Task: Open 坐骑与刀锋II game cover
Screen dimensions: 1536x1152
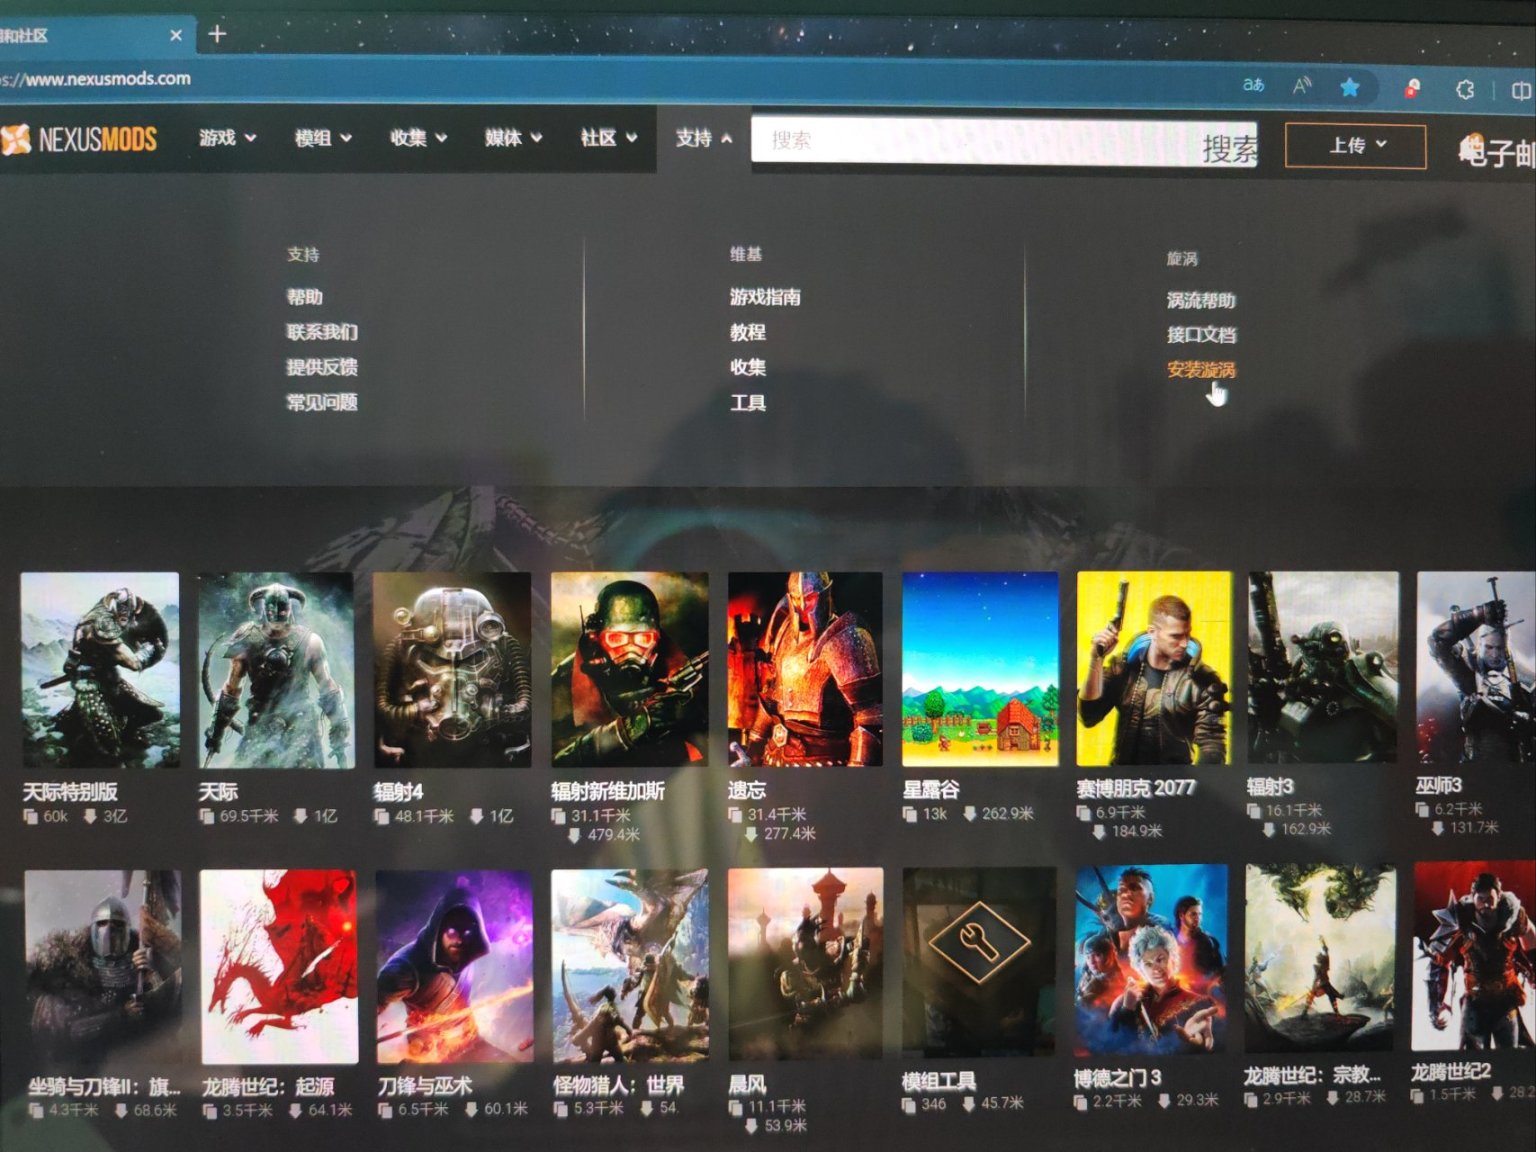Action: pos(103,968)
